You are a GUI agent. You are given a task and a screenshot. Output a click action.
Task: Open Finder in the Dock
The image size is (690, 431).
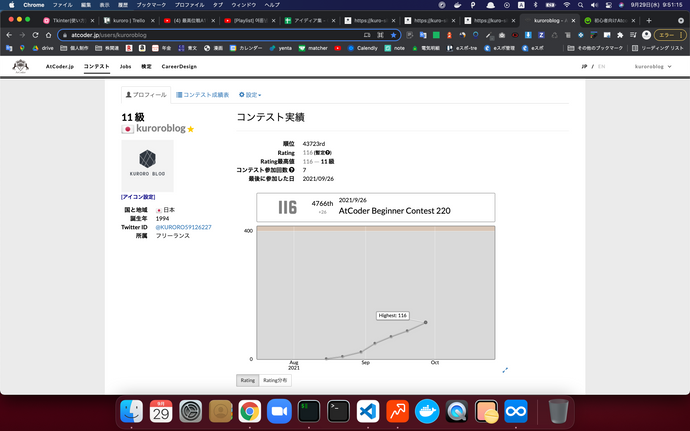click(132, 412)
